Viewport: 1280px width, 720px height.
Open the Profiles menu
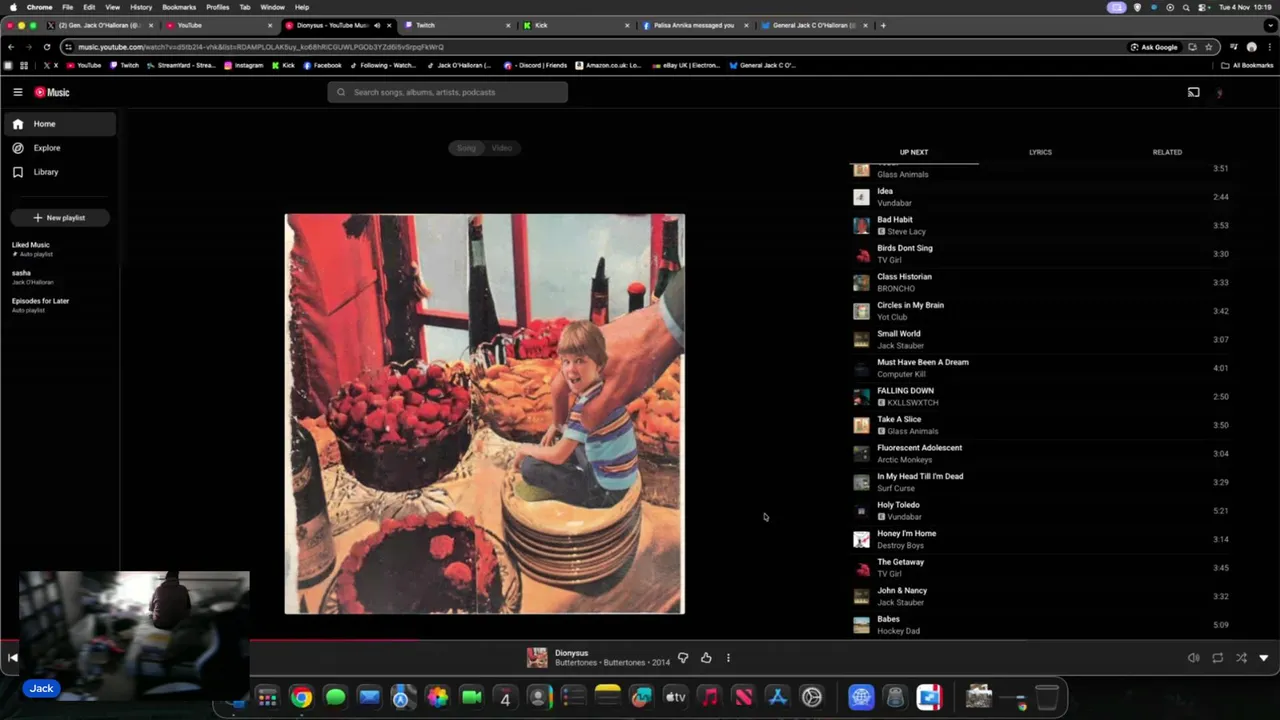click(217, 7)
